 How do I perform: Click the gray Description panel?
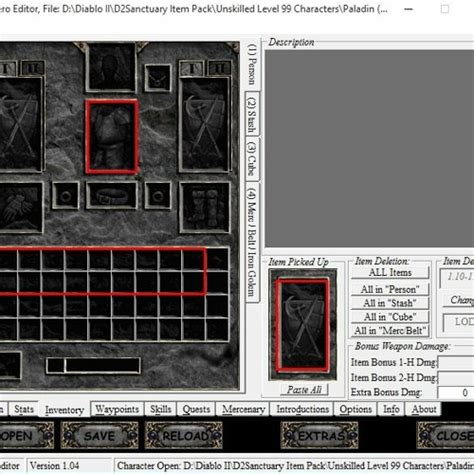pos(369,149)
